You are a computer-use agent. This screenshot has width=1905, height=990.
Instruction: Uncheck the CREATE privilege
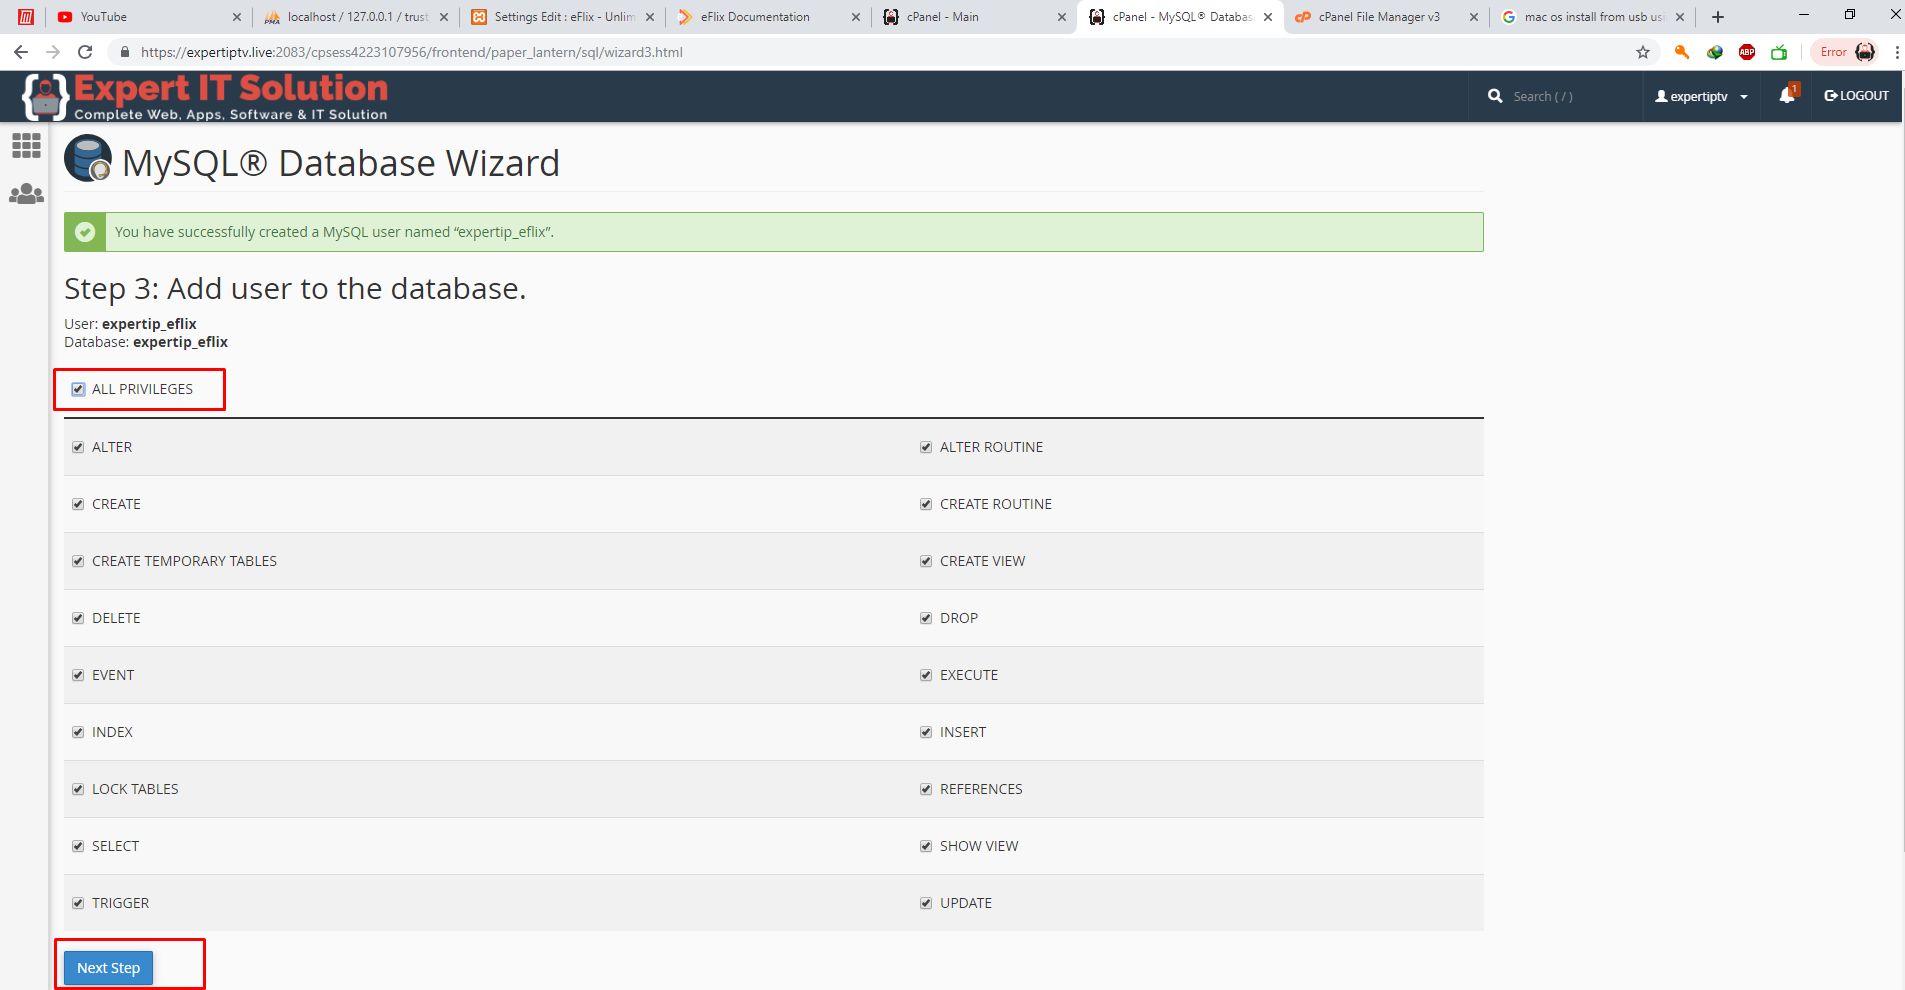[x=78, y=504]
